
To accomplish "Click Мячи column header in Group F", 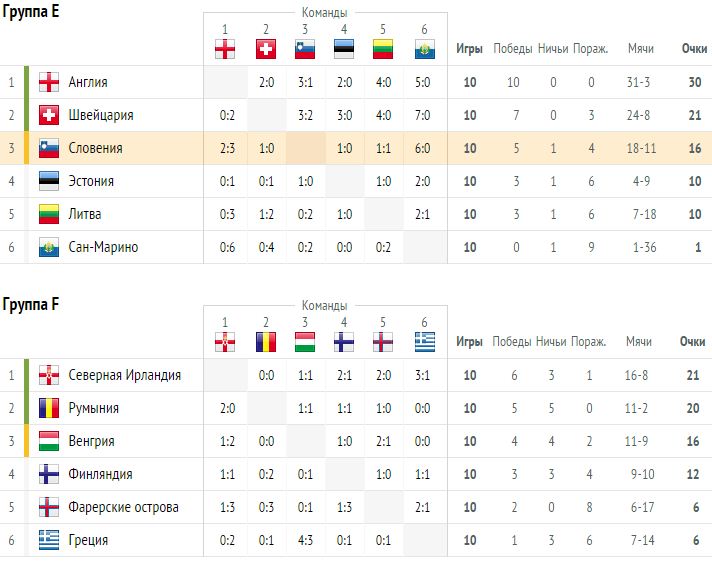I will [639, 341].
